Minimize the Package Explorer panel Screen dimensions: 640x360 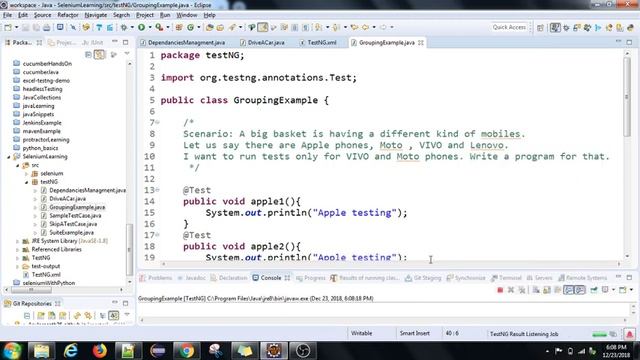(x=115, y=42)
